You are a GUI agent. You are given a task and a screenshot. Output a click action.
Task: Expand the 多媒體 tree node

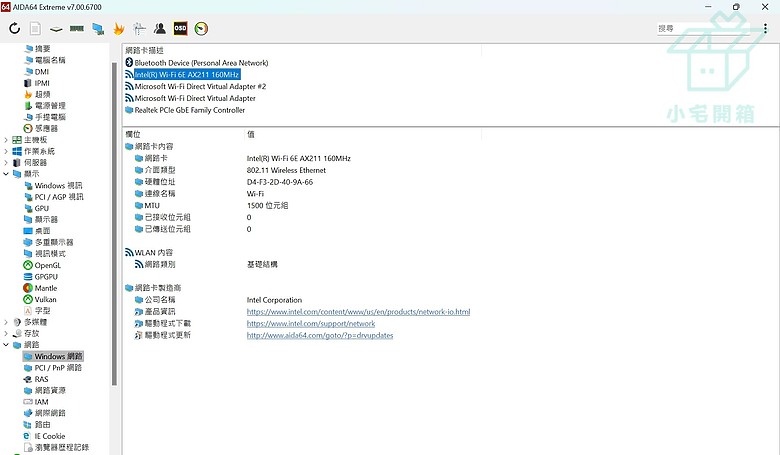(5, 322)
